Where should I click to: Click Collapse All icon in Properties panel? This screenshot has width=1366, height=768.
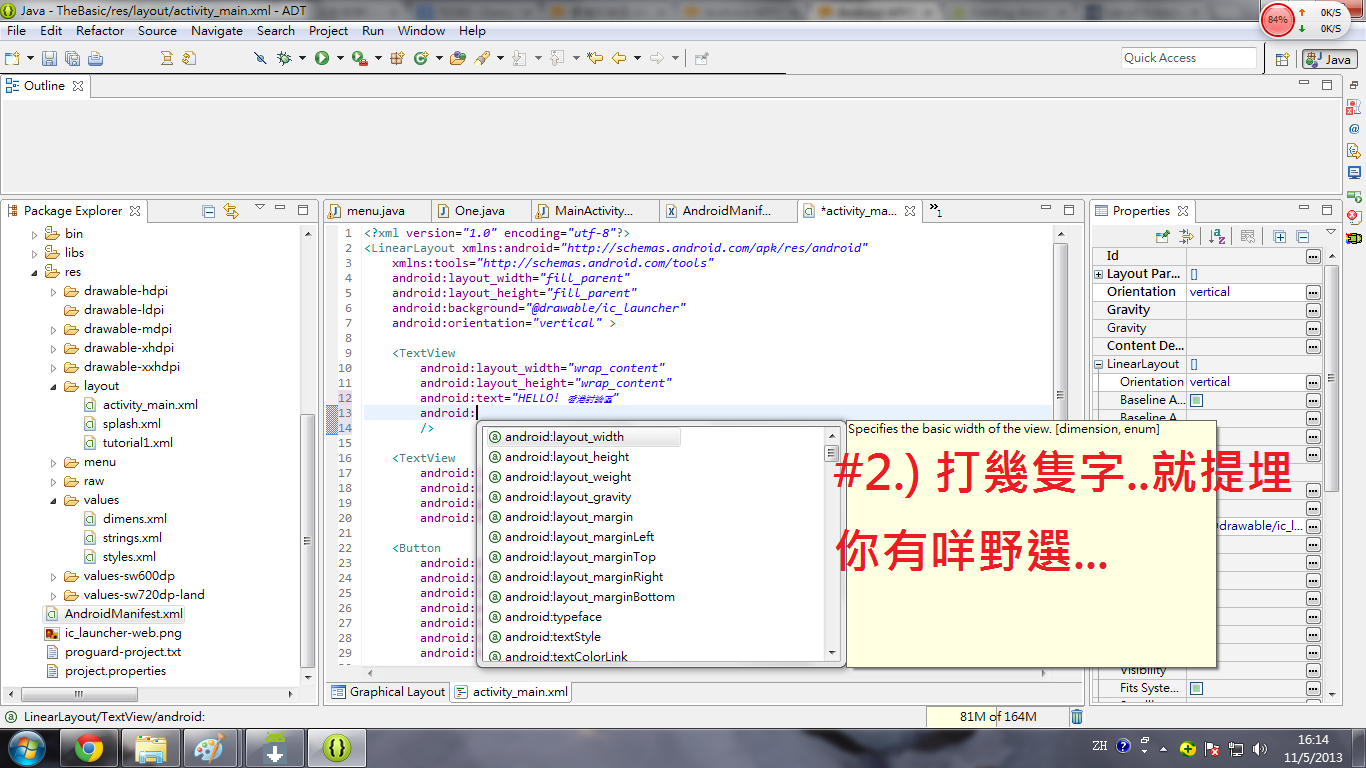click(x=1302, y=237)
